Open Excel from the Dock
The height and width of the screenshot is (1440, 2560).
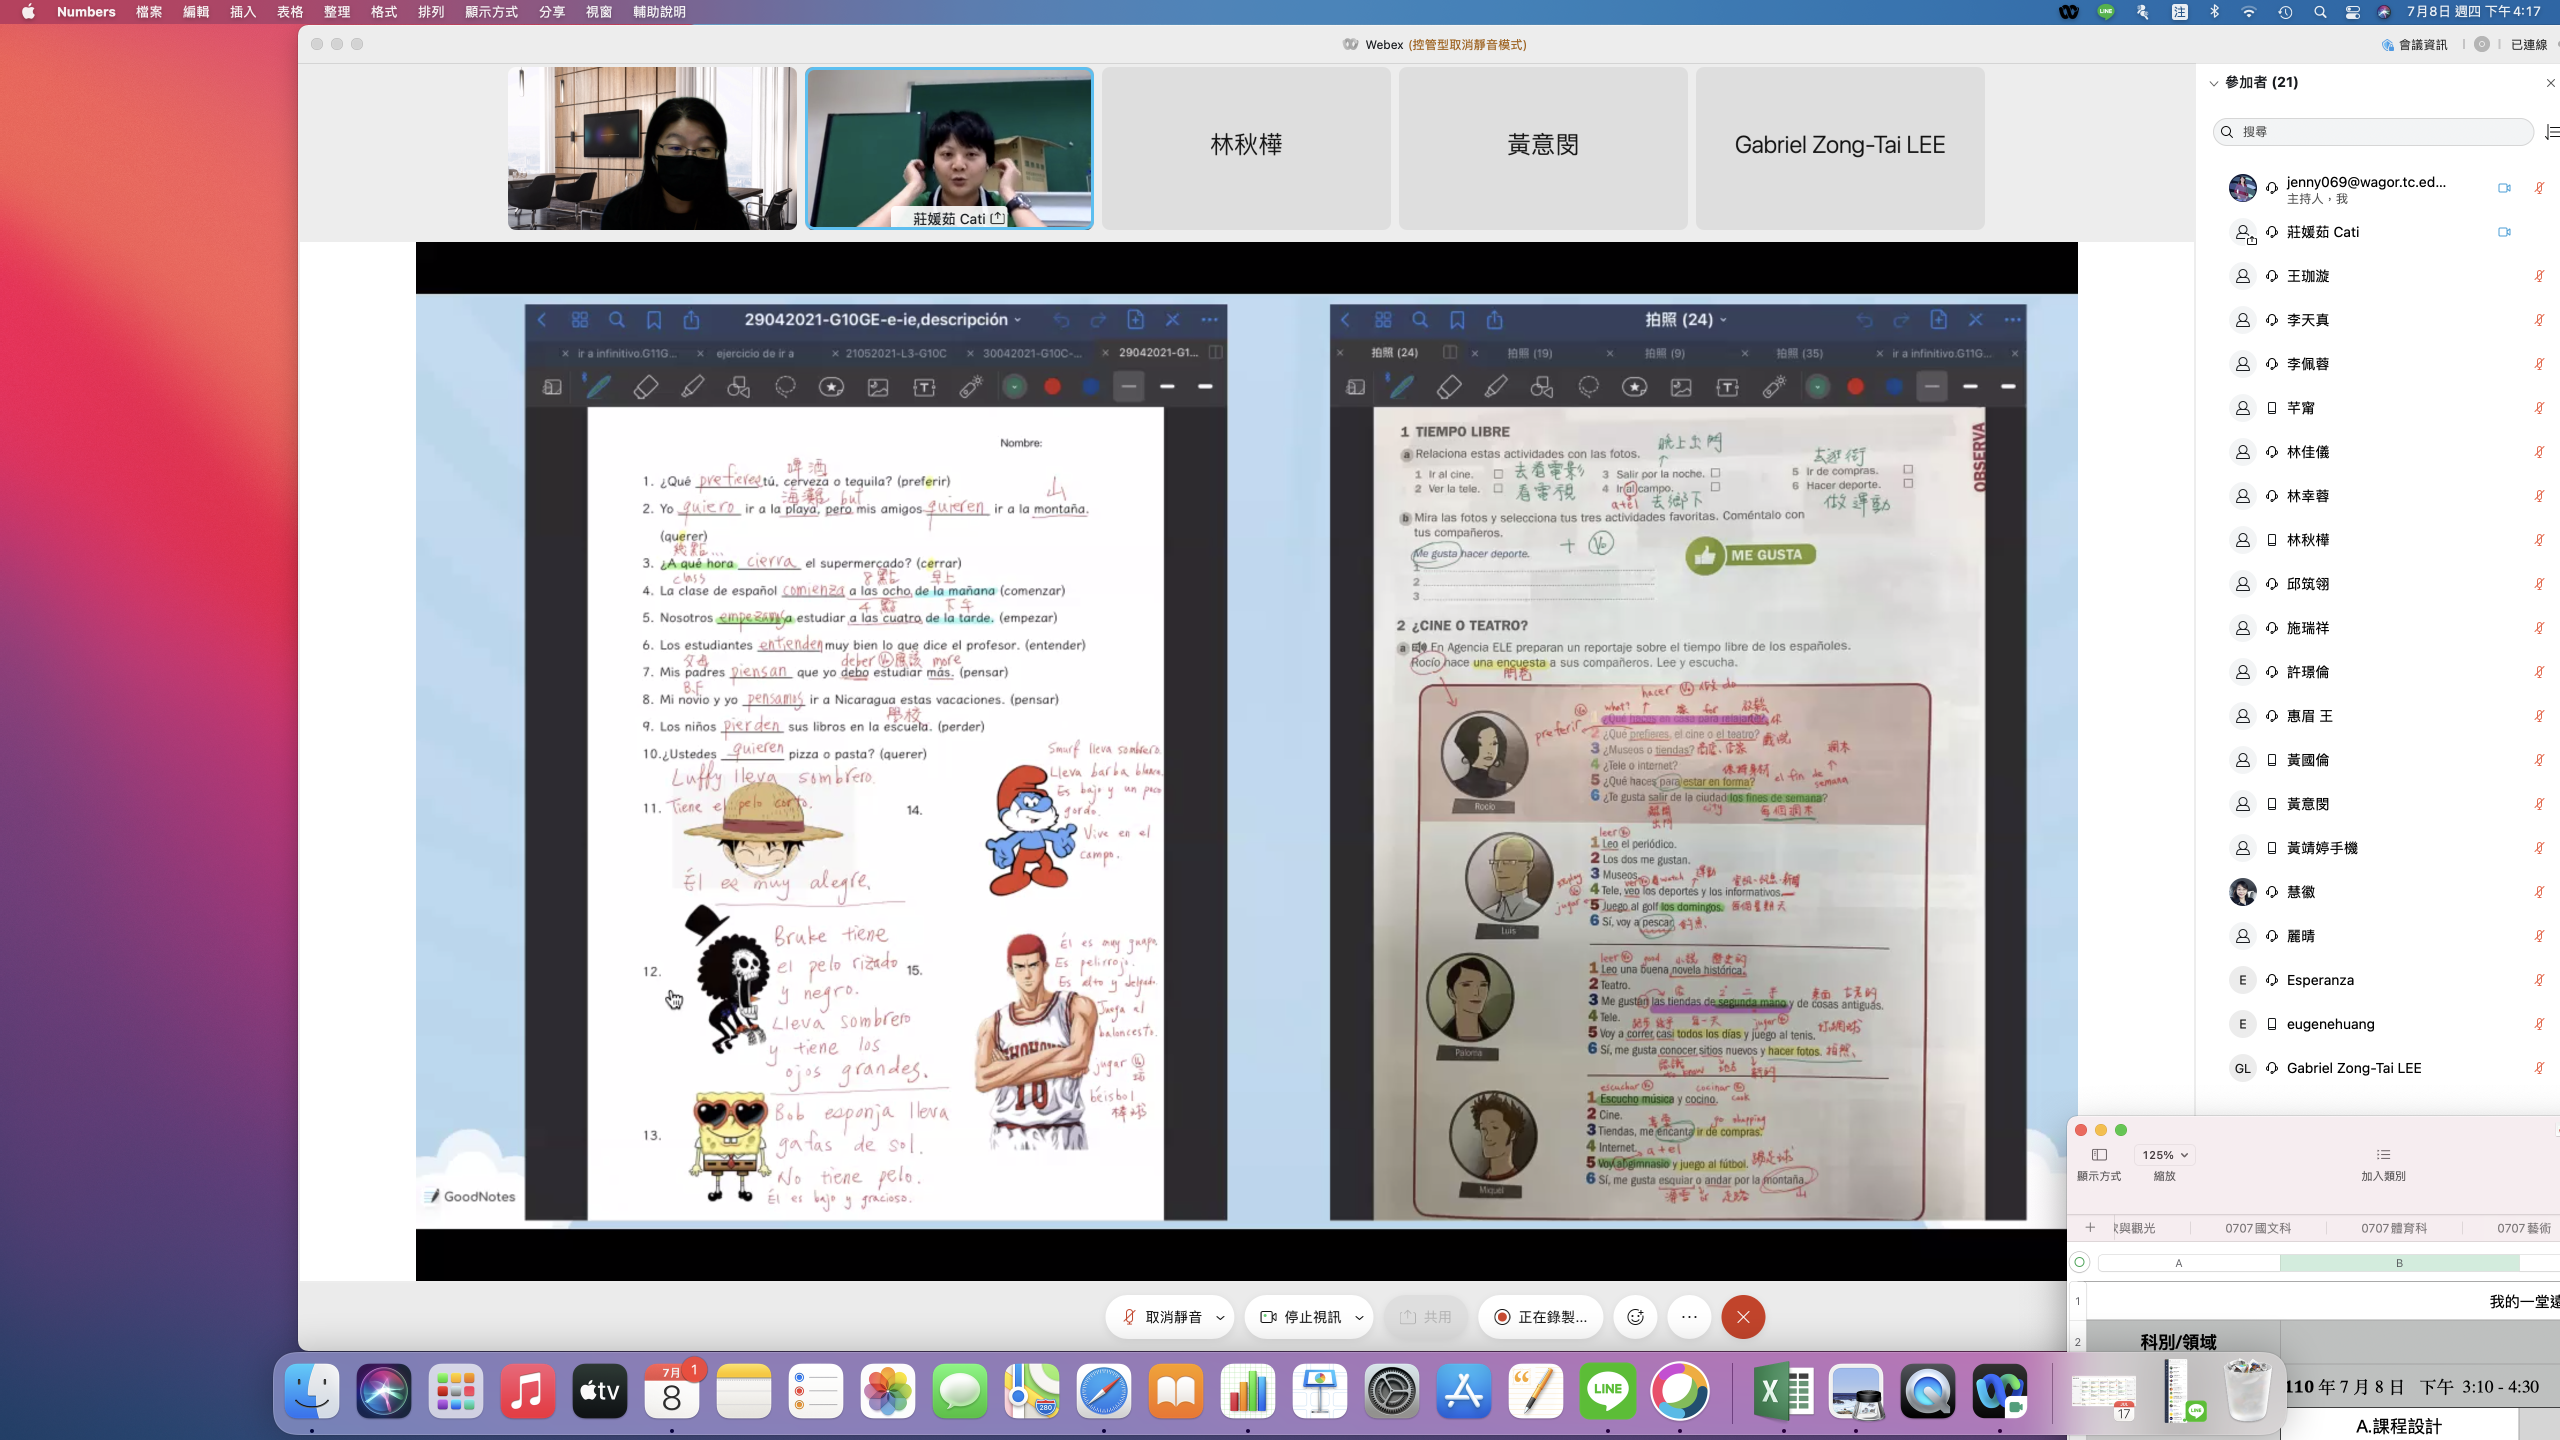click(x=1783, y=1391)
